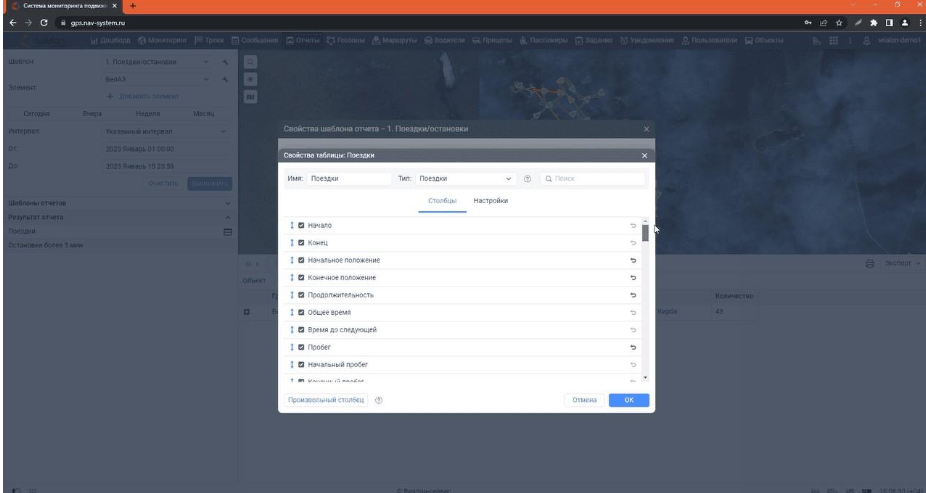Viewport: 926px width, 493px height.
Task: Click the Поиск search field
Action: [x=594, y=179]
